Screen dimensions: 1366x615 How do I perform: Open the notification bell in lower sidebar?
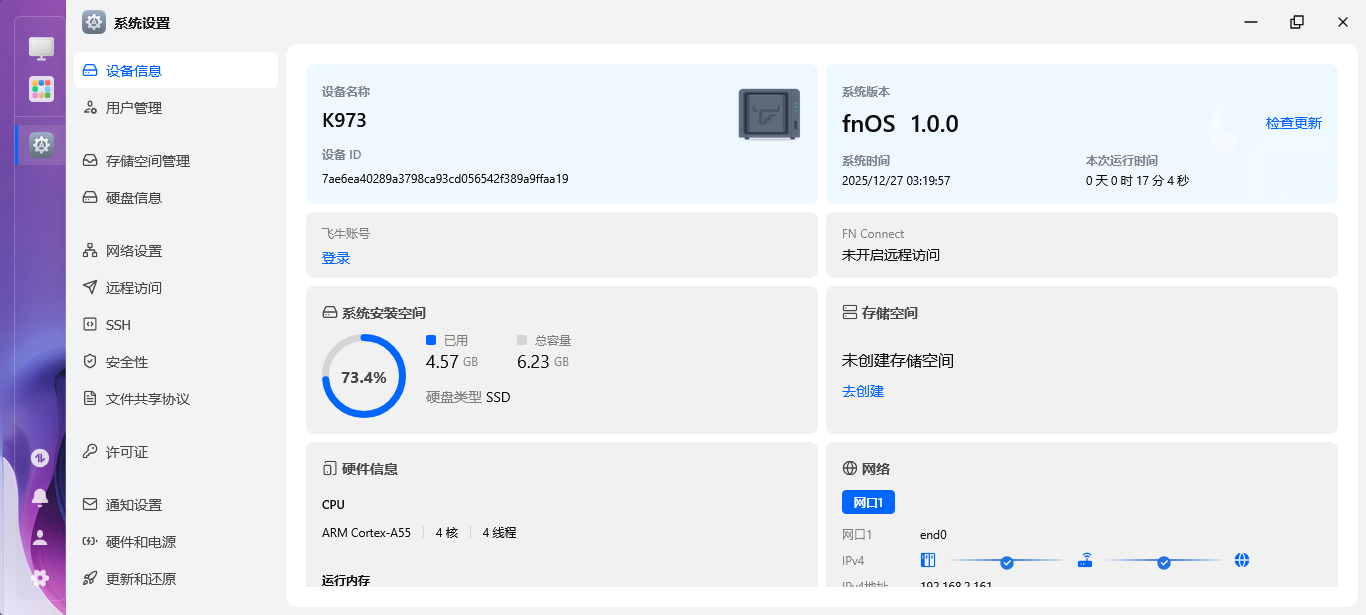[x=38, y=497]
